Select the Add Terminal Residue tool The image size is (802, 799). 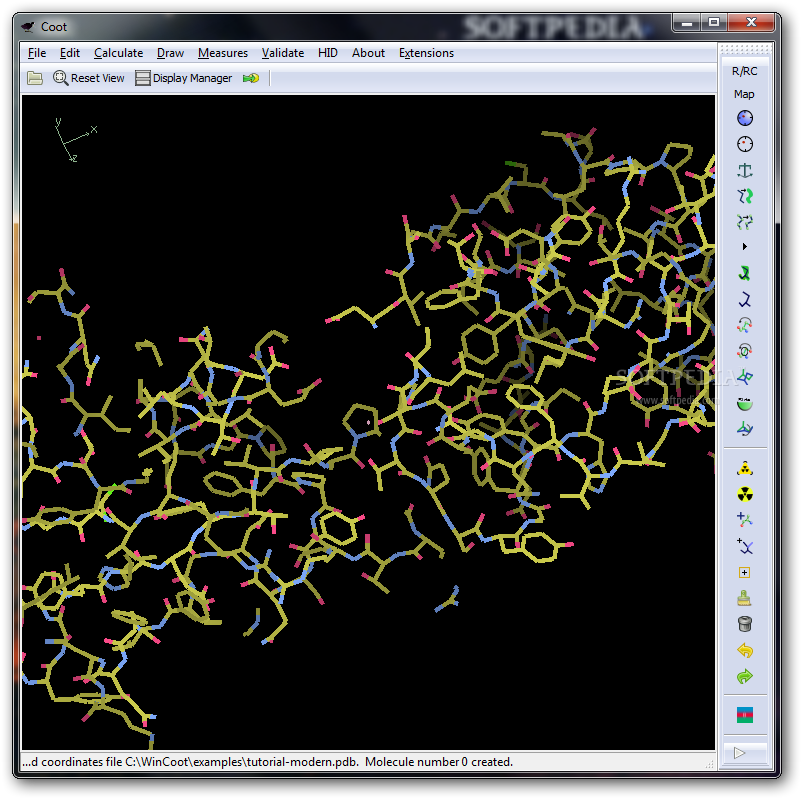coord(745,520)
